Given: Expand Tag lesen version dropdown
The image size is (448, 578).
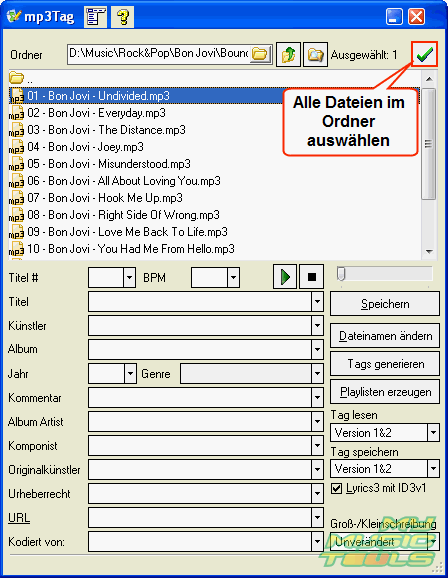Looking at the screenshot, I should pos(433,432).
